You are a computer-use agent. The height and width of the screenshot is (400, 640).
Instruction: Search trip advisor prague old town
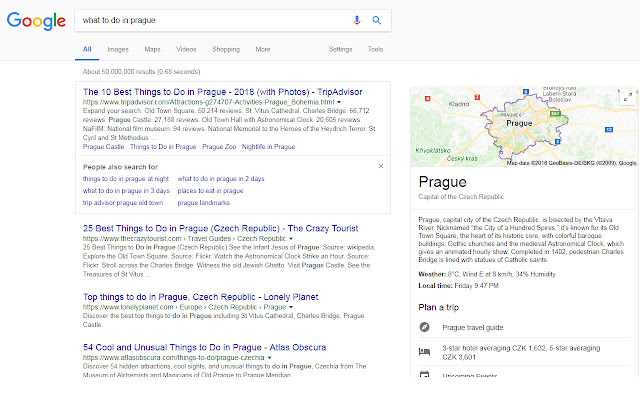(x=123, y=202)
